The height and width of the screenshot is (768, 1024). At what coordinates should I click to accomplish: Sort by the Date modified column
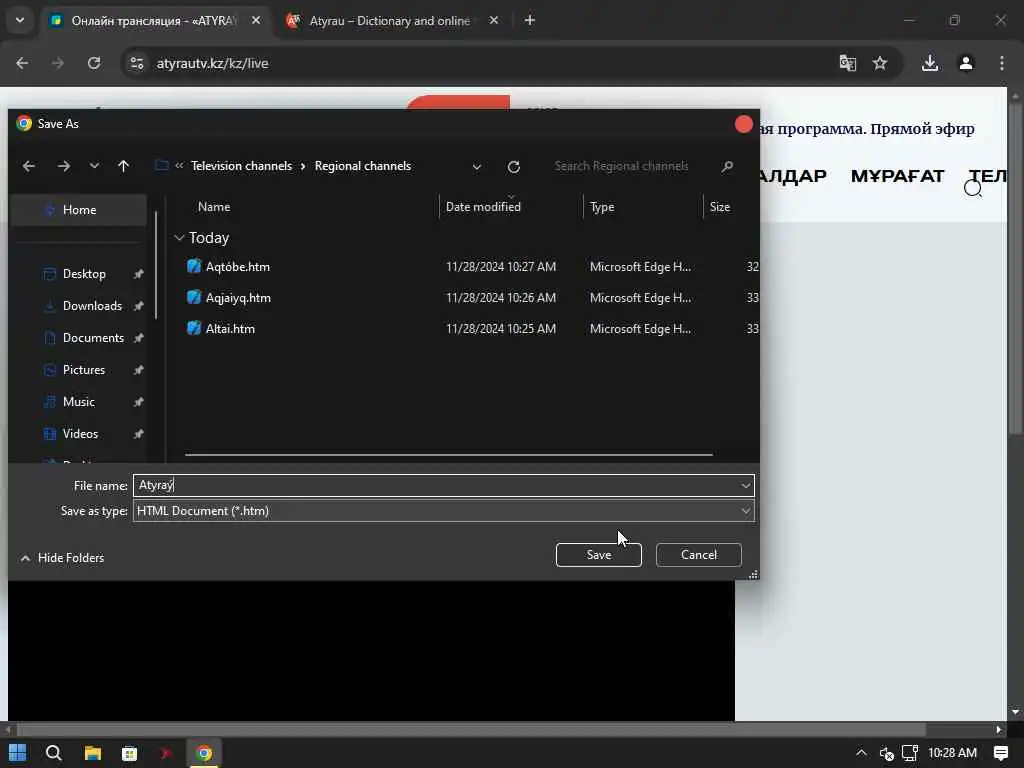[x=483, y=206]
